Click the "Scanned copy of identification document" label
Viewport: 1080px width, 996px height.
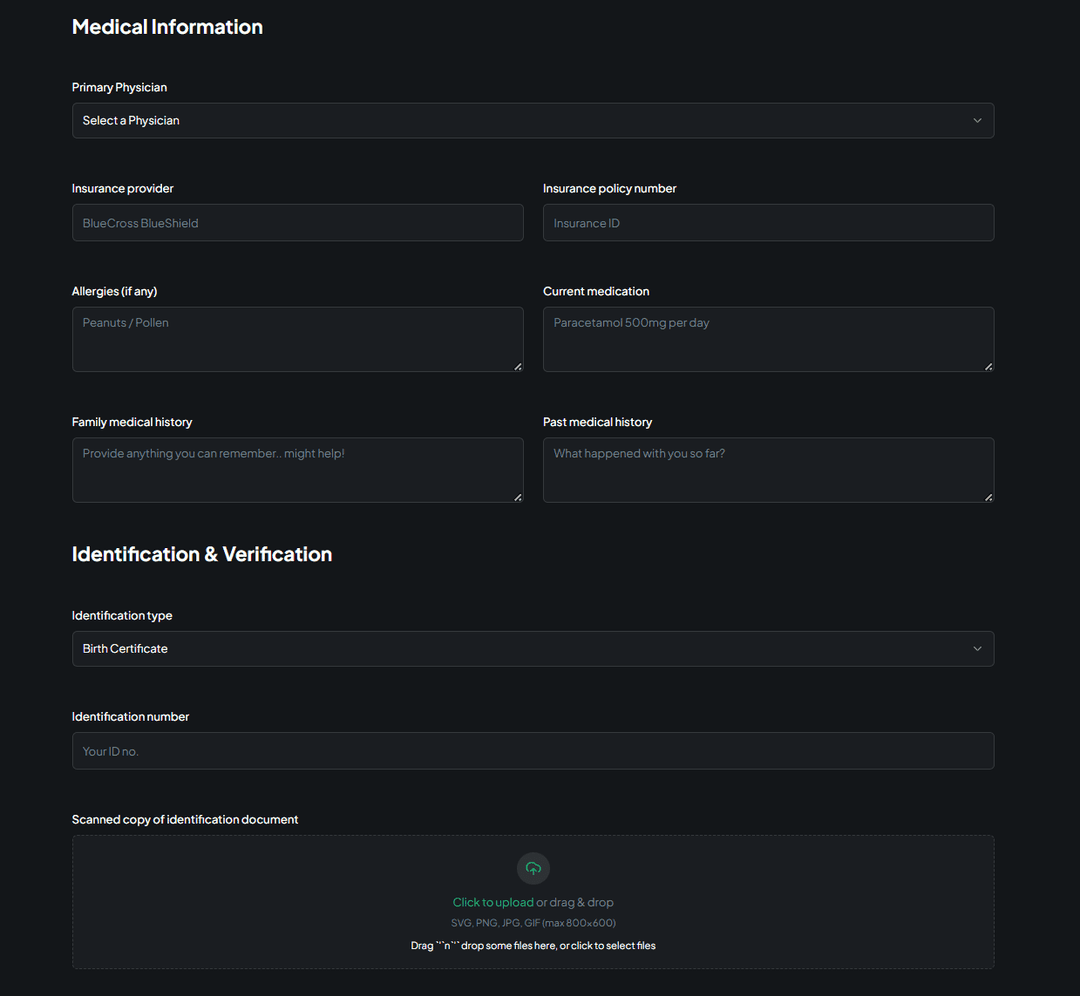185,820
